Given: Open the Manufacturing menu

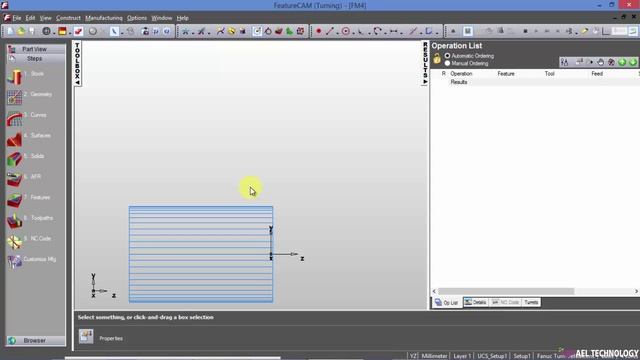Looking at the screenshot, I should (104, 18).
